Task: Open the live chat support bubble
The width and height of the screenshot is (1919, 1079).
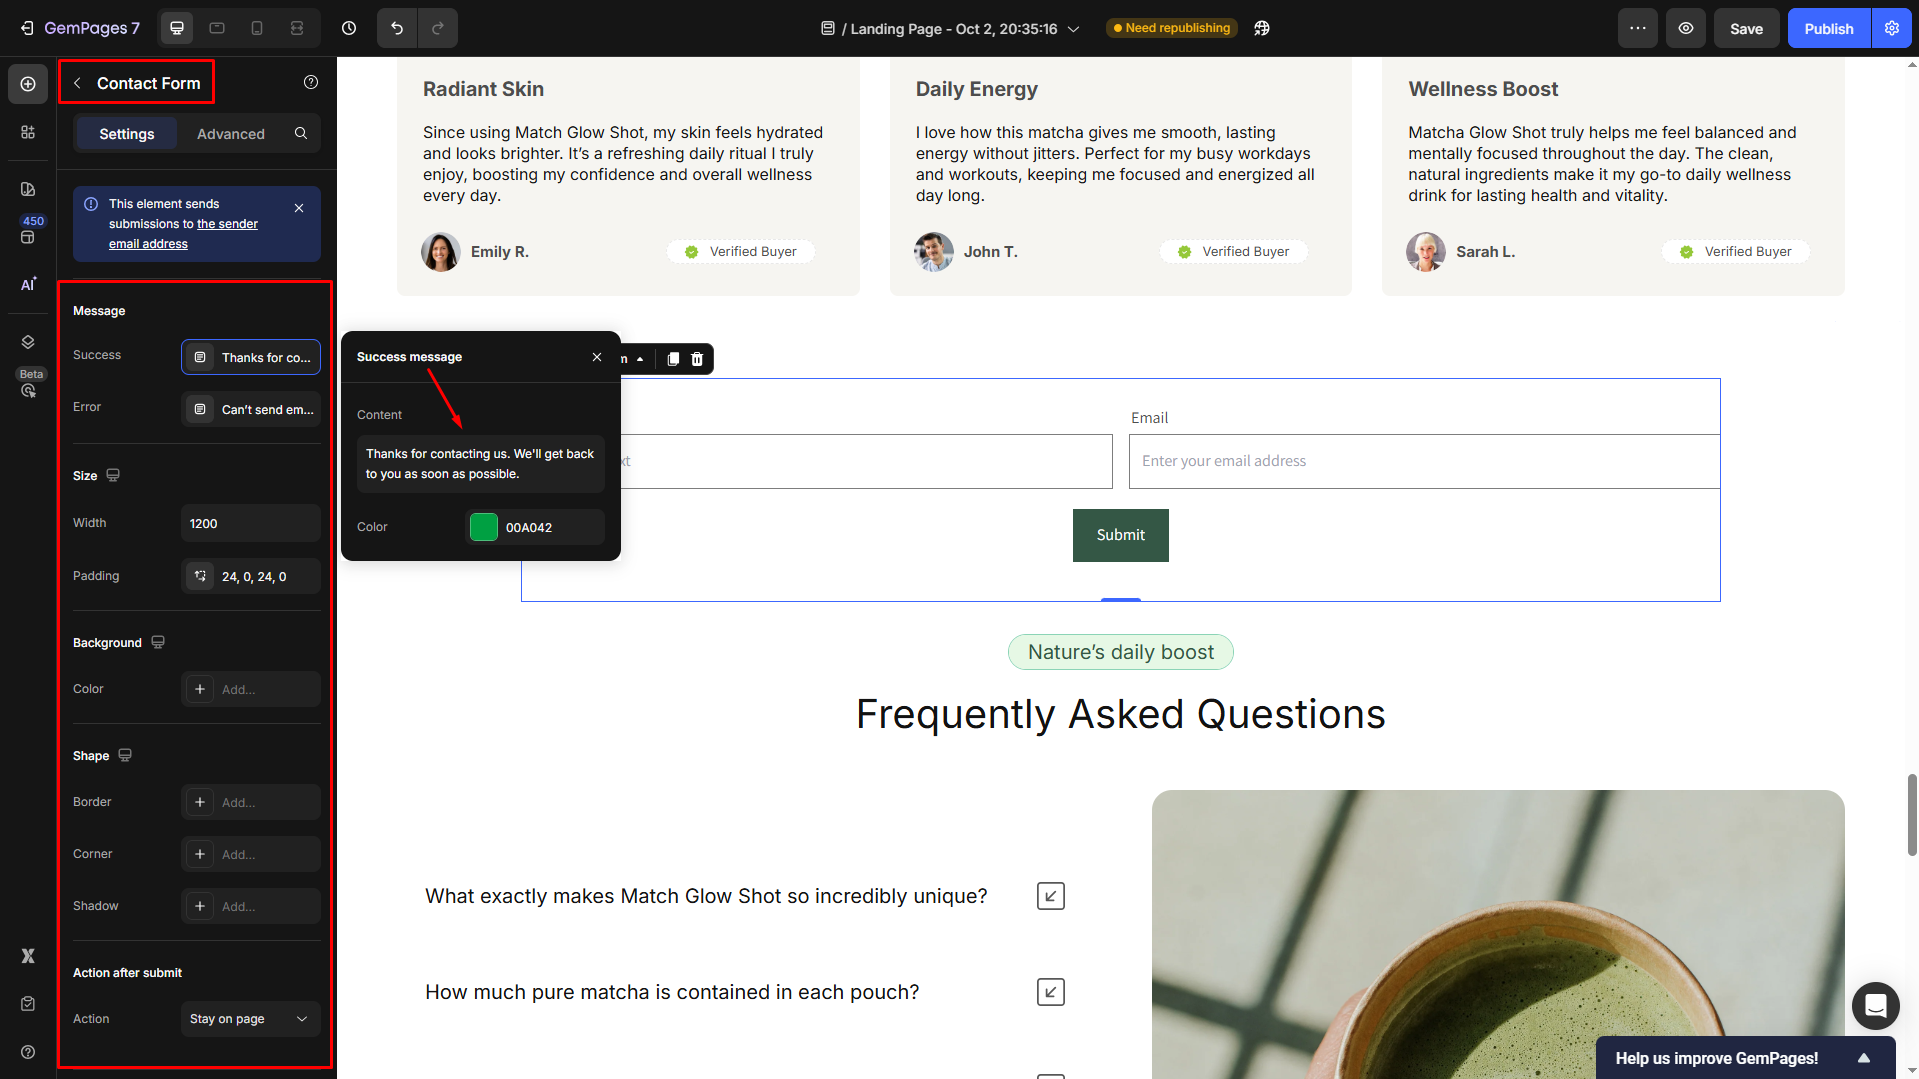Action: pyautogui.click(x=1876, y=1005)
